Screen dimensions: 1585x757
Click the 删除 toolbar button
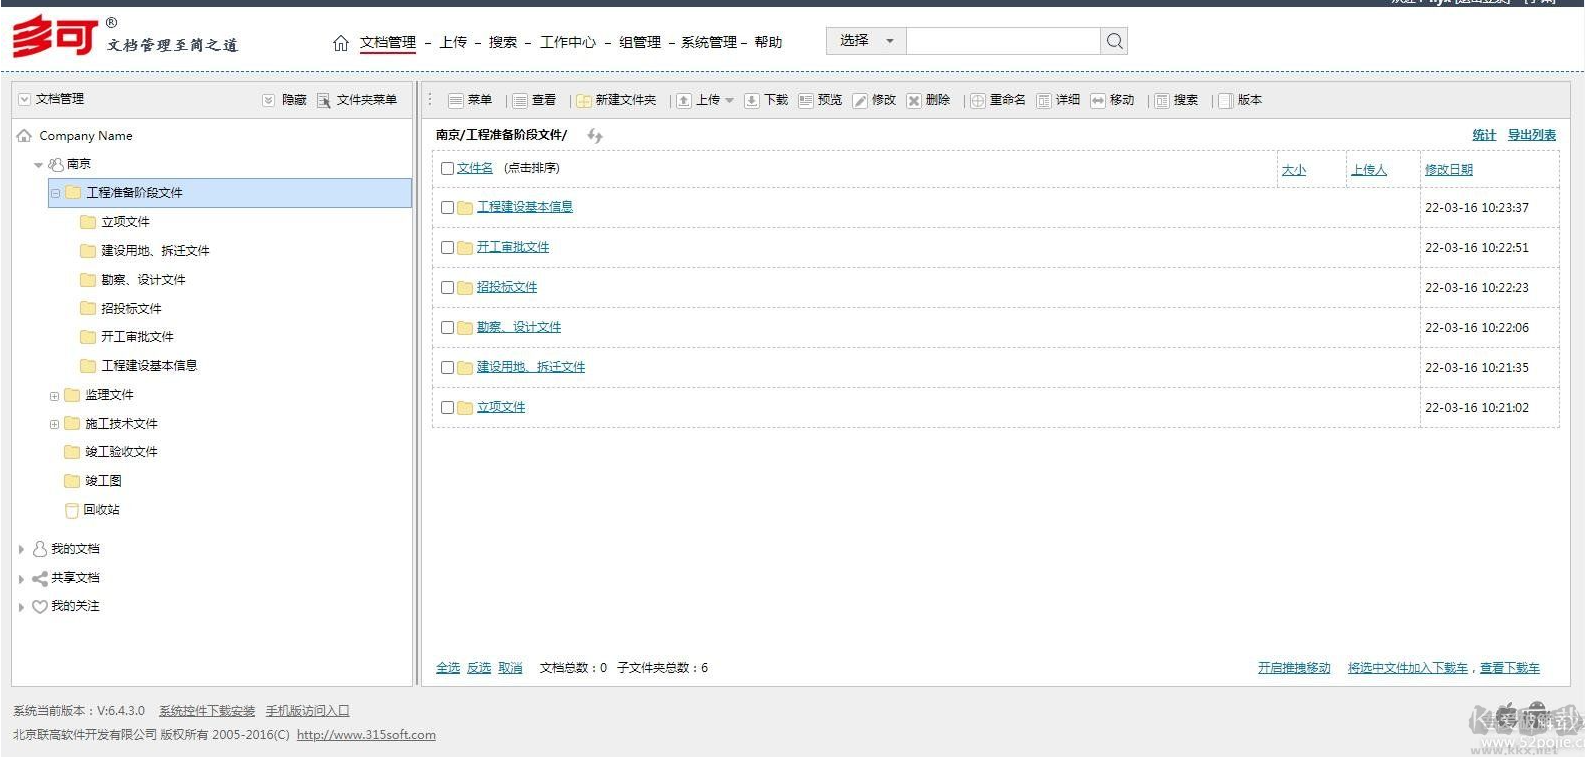(x=928, y=100)
